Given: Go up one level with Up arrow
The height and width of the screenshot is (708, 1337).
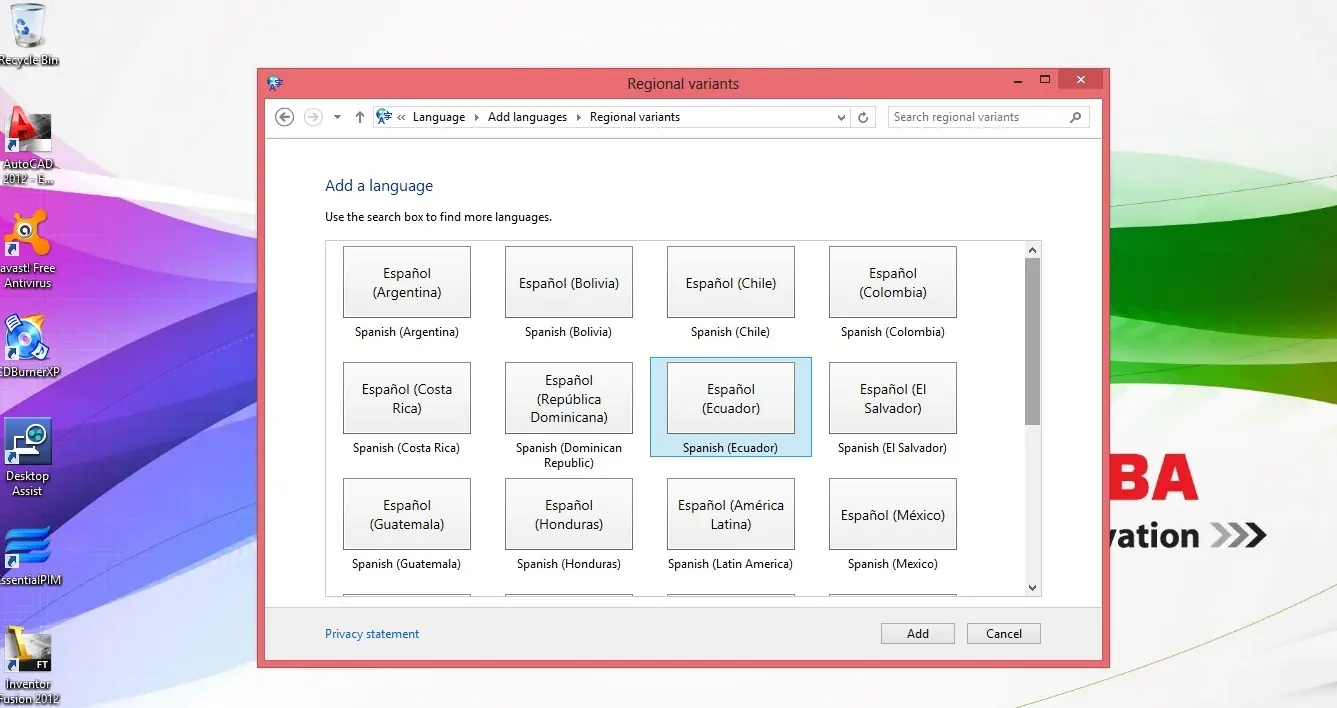Looking at the screenshot, I should point(360,117).
